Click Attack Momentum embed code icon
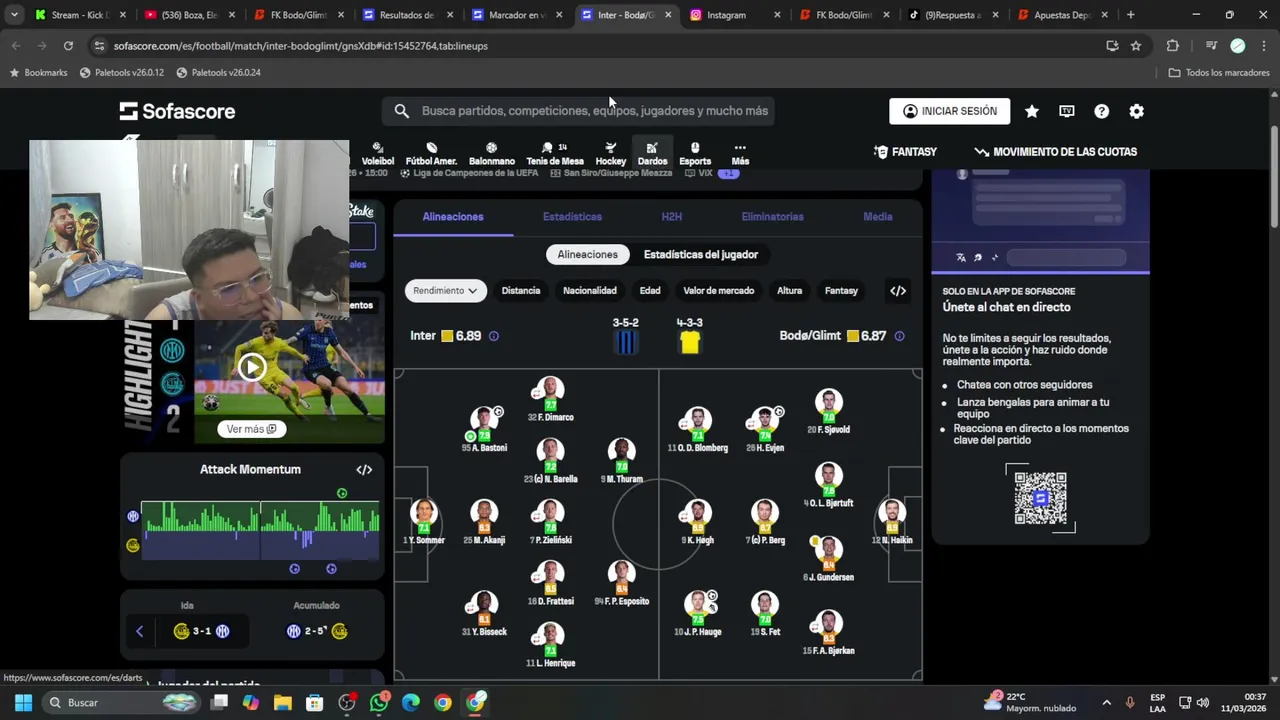 click(364, 470)
